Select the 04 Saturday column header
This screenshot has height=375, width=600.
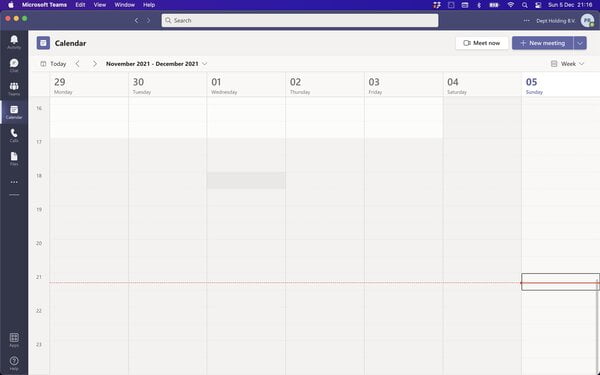coord(482,85)
